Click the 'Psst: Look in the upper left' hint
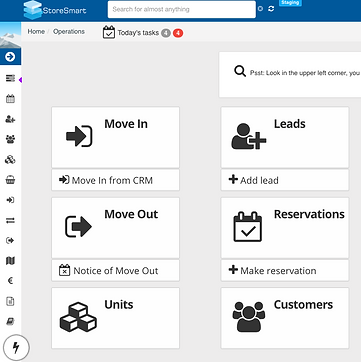The height and width of the screenshot is (362, 361). click(x=305, y=73)
